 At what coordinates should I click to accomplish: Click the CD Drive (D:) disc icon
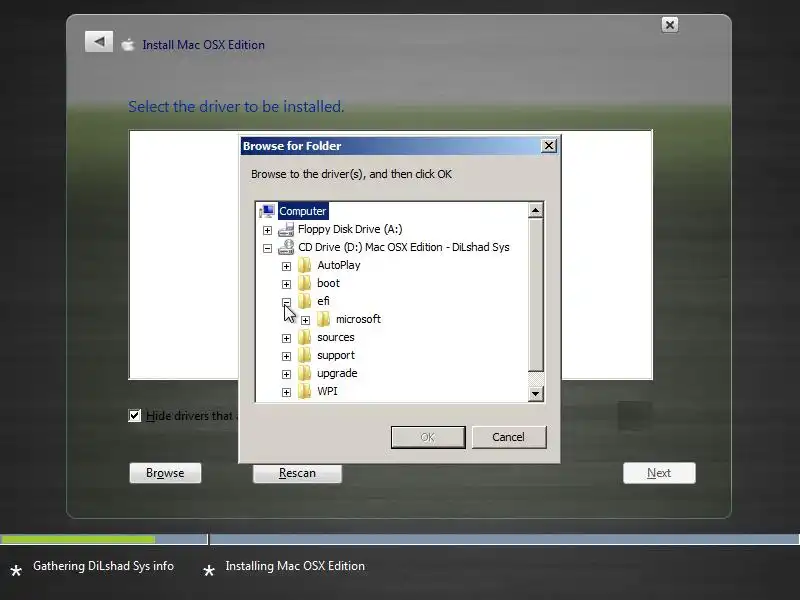point(286,247)
